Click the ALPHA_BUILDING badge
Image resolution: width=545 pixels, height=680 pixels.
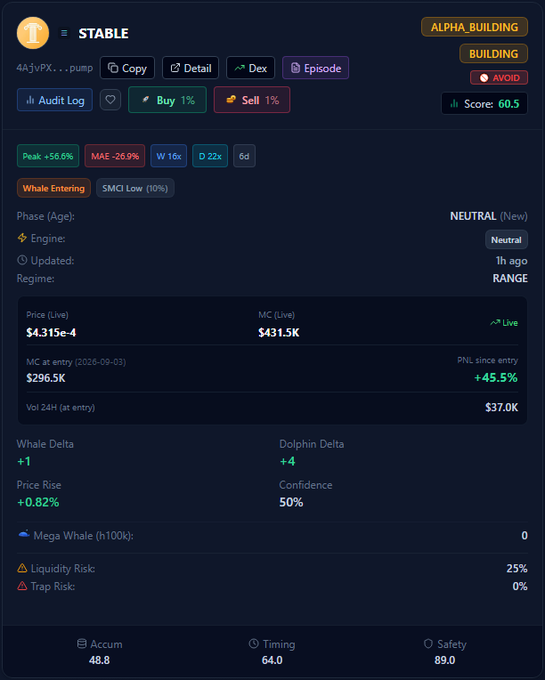474,27
